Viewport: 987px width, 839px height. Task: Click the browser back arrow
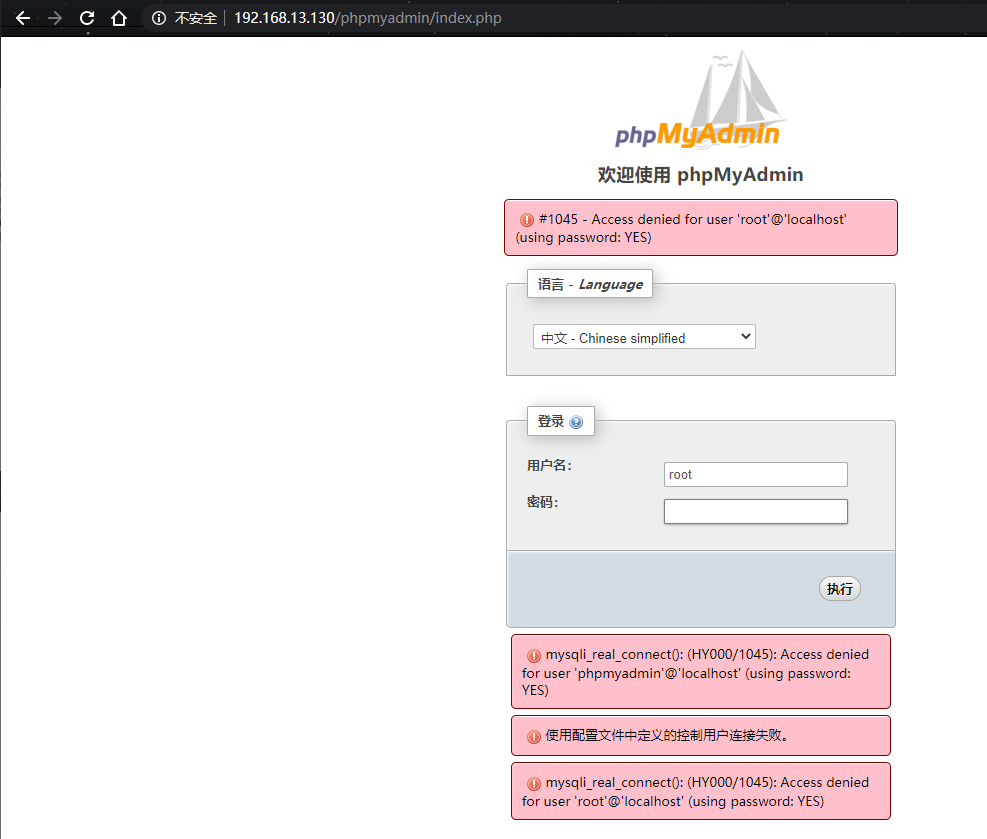(23, 18)
